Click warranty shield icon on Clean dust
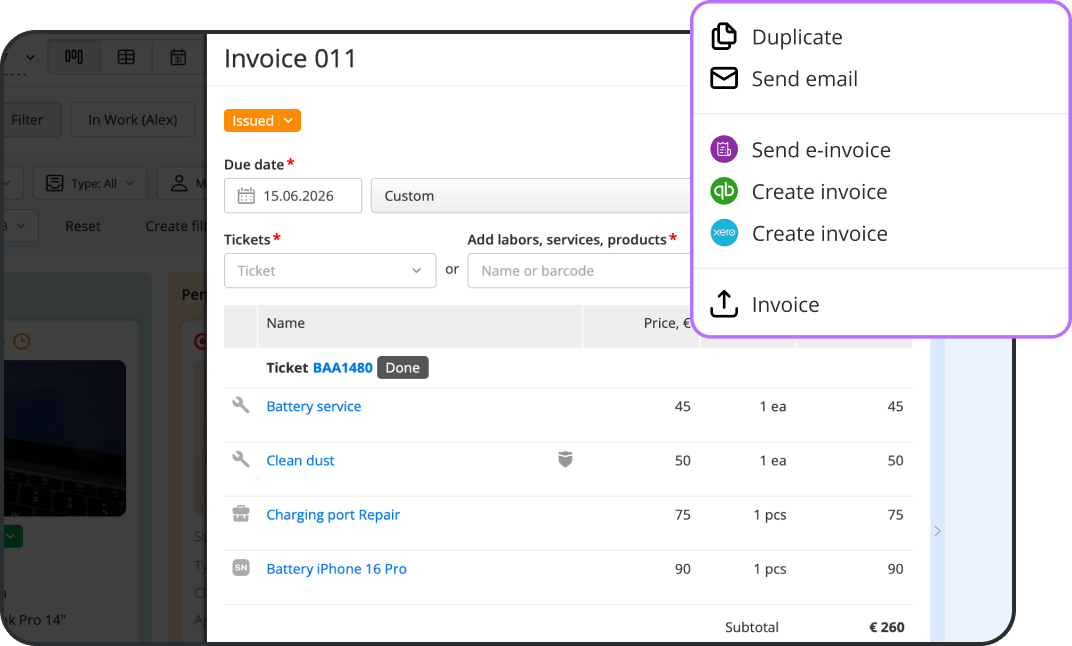 (565, 459)
